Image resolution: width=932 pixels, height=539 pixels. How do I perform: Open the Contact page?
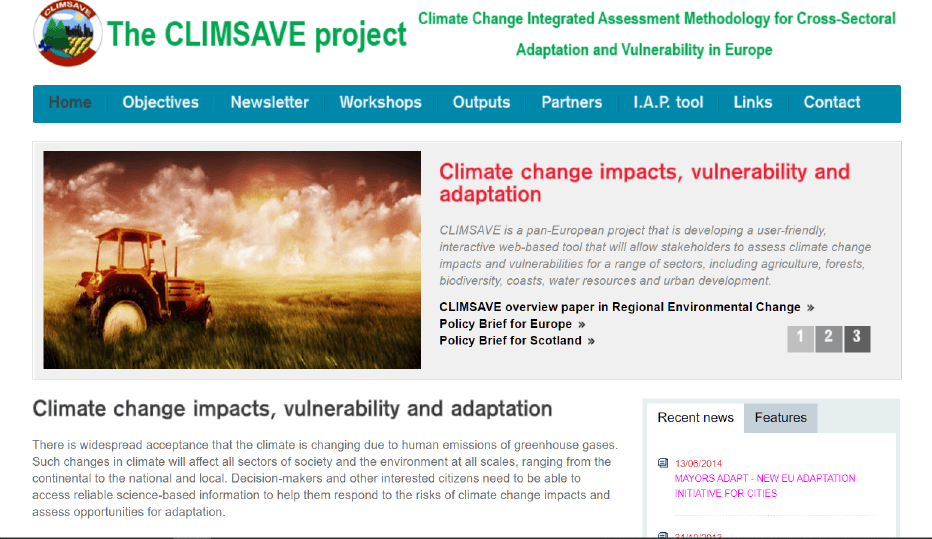point(831,103)
